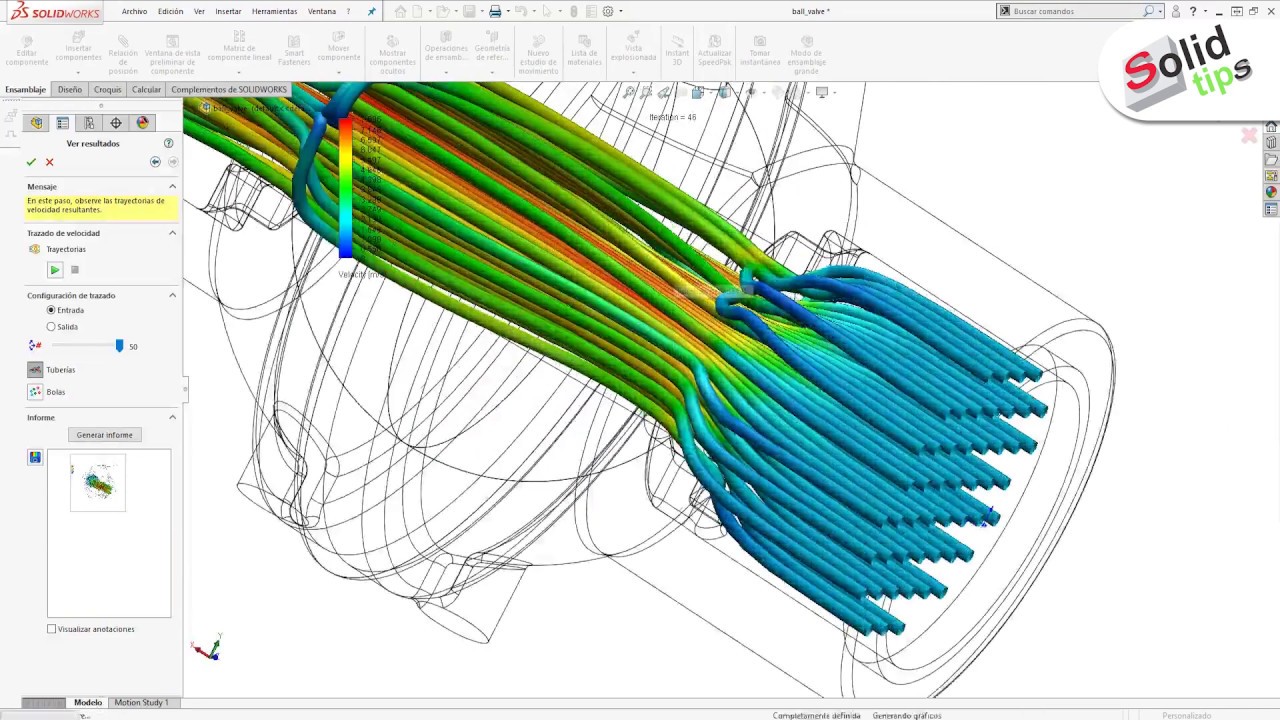Open Insertar componentes dropdown
1280x720 pixels.
click(78, 71)
